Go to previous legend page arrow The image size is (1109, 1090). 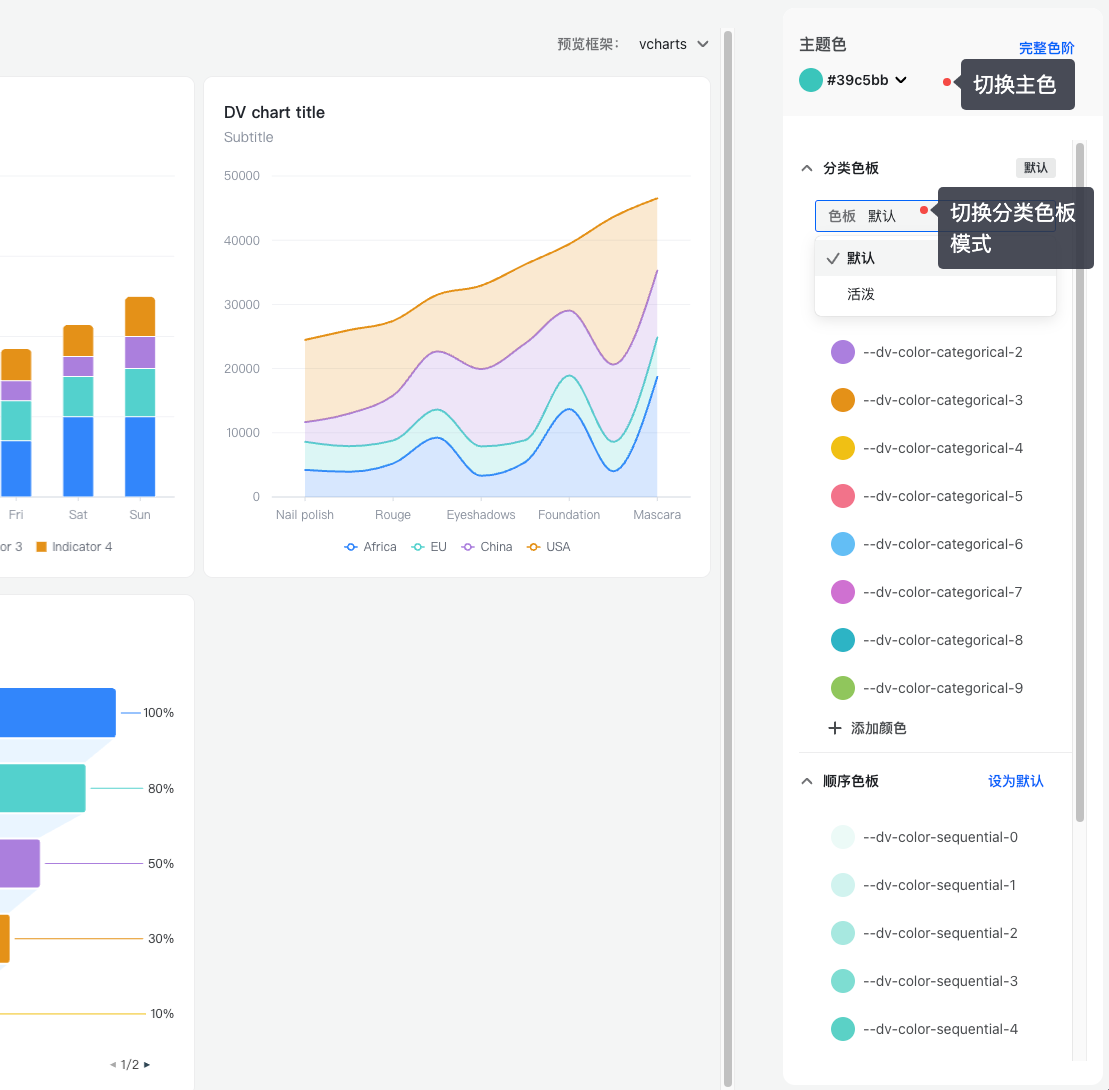(113, 1065)
